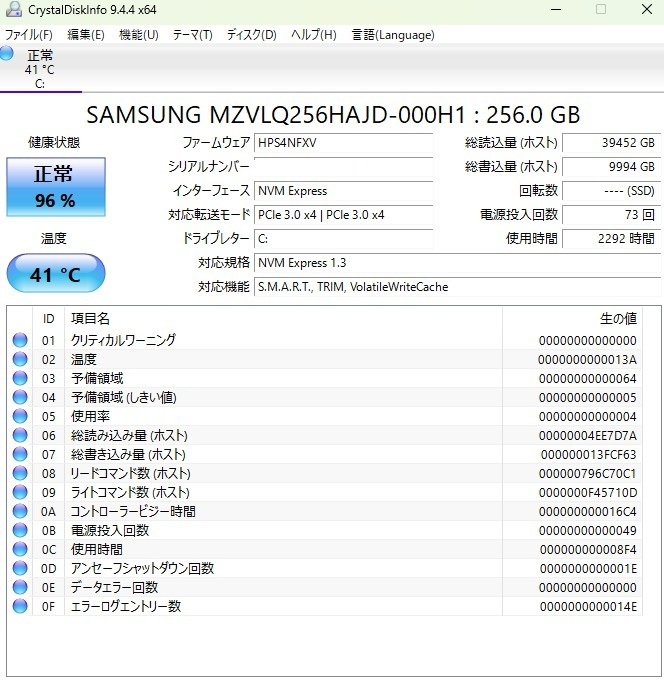664x682 pixels.
Task: Open the 編集(E) menu
Action: [86, 35]
